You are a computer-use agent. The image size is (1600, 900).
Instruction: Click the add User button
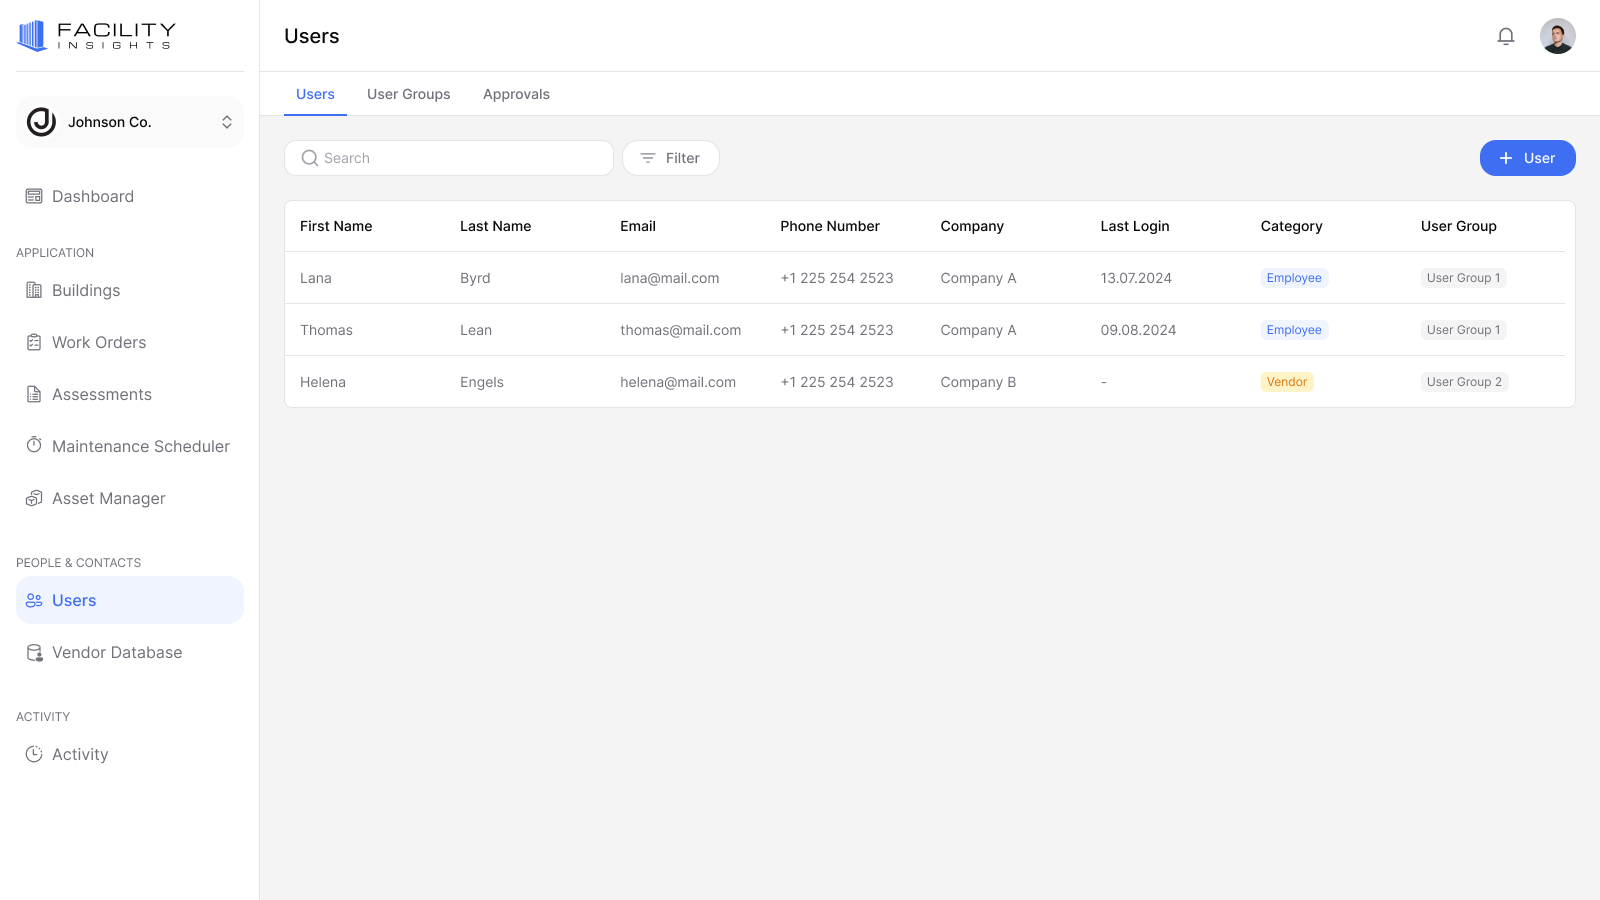pyautogui.click(x=1527, y=158)
